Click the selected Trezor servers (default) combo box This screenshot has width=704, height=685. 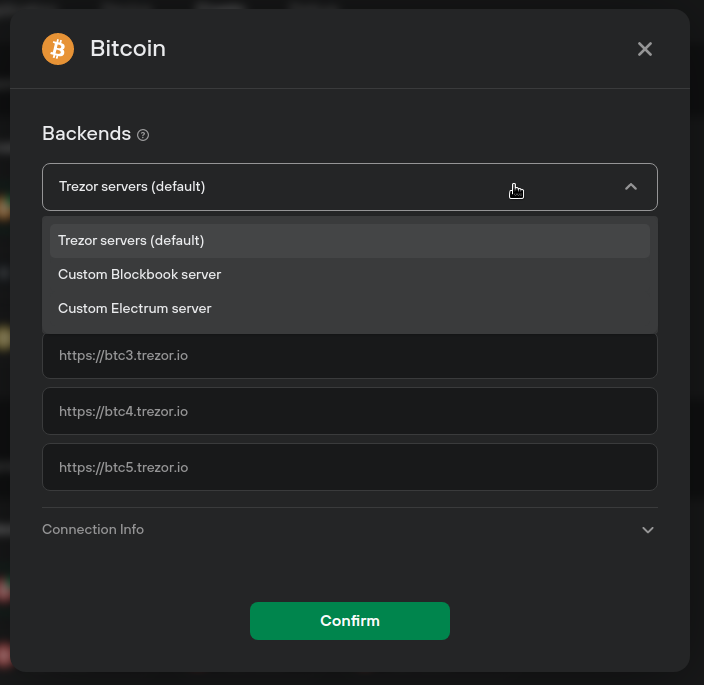click(x=350, y=187)
